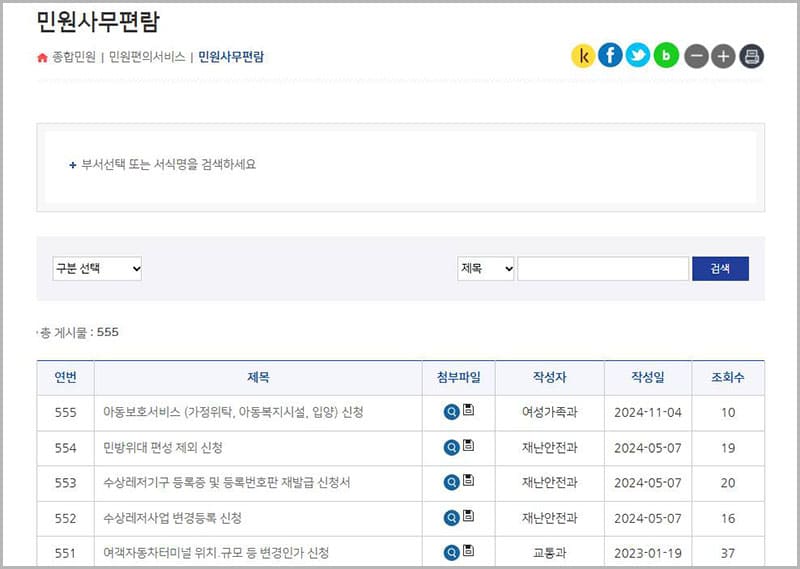Preview attachment for row 555
The image size is (800, 569).
coord(451,412)
